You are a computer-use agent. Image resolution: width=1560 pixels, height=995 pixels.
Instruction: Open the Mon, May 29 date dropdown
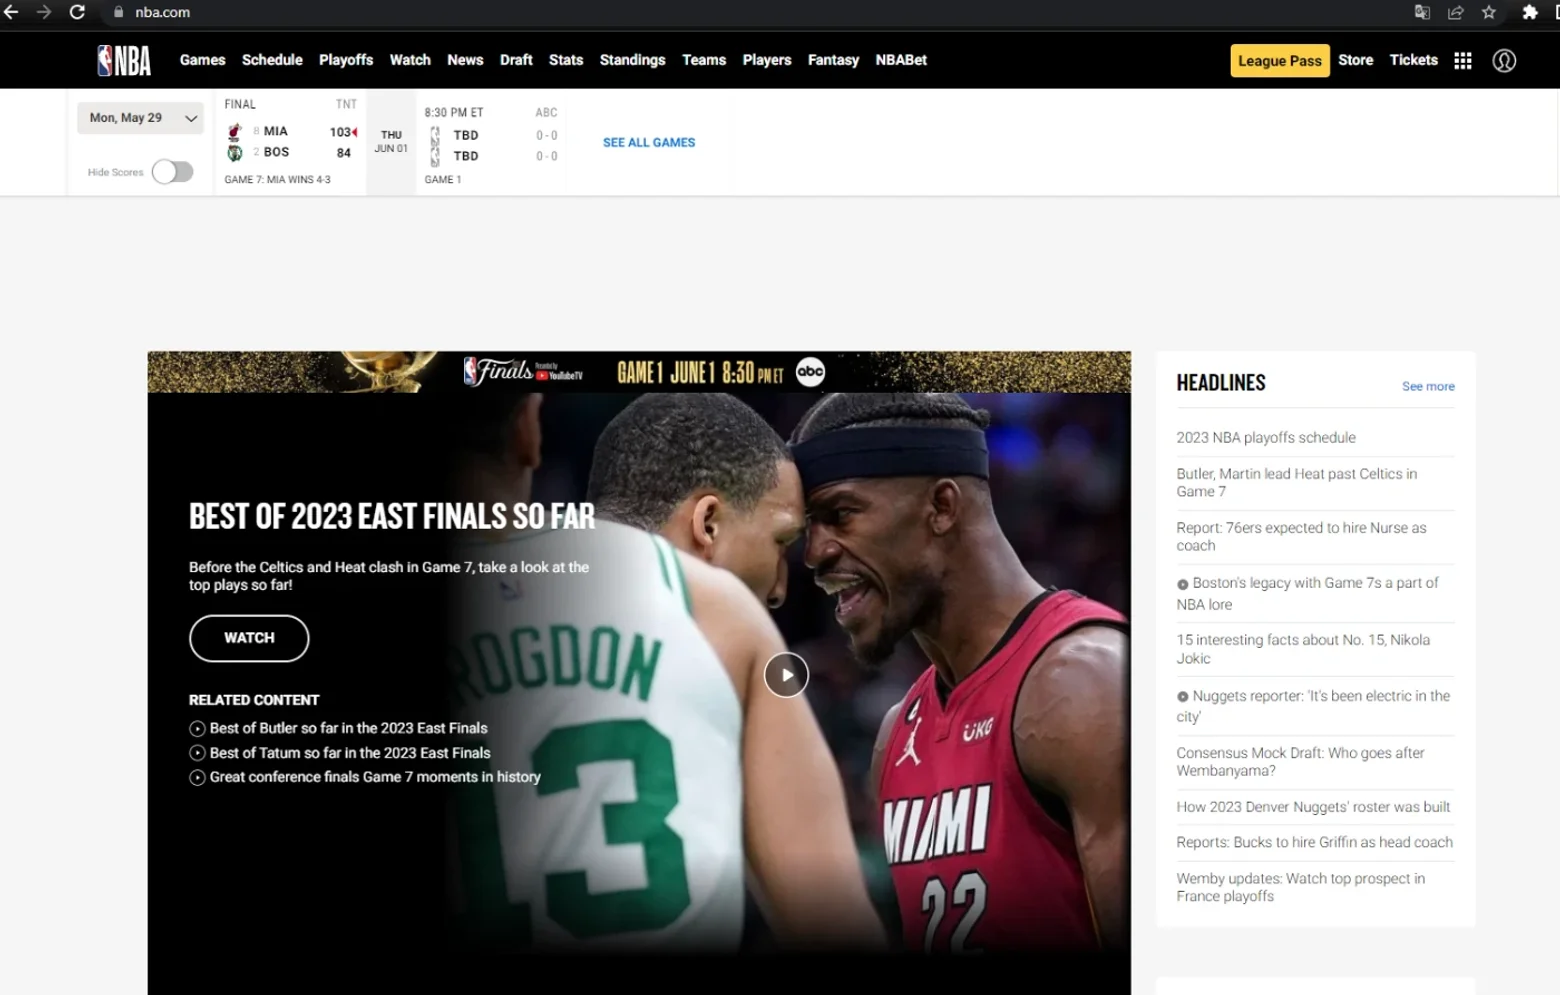pyautogui.click(x=141, y=118)
